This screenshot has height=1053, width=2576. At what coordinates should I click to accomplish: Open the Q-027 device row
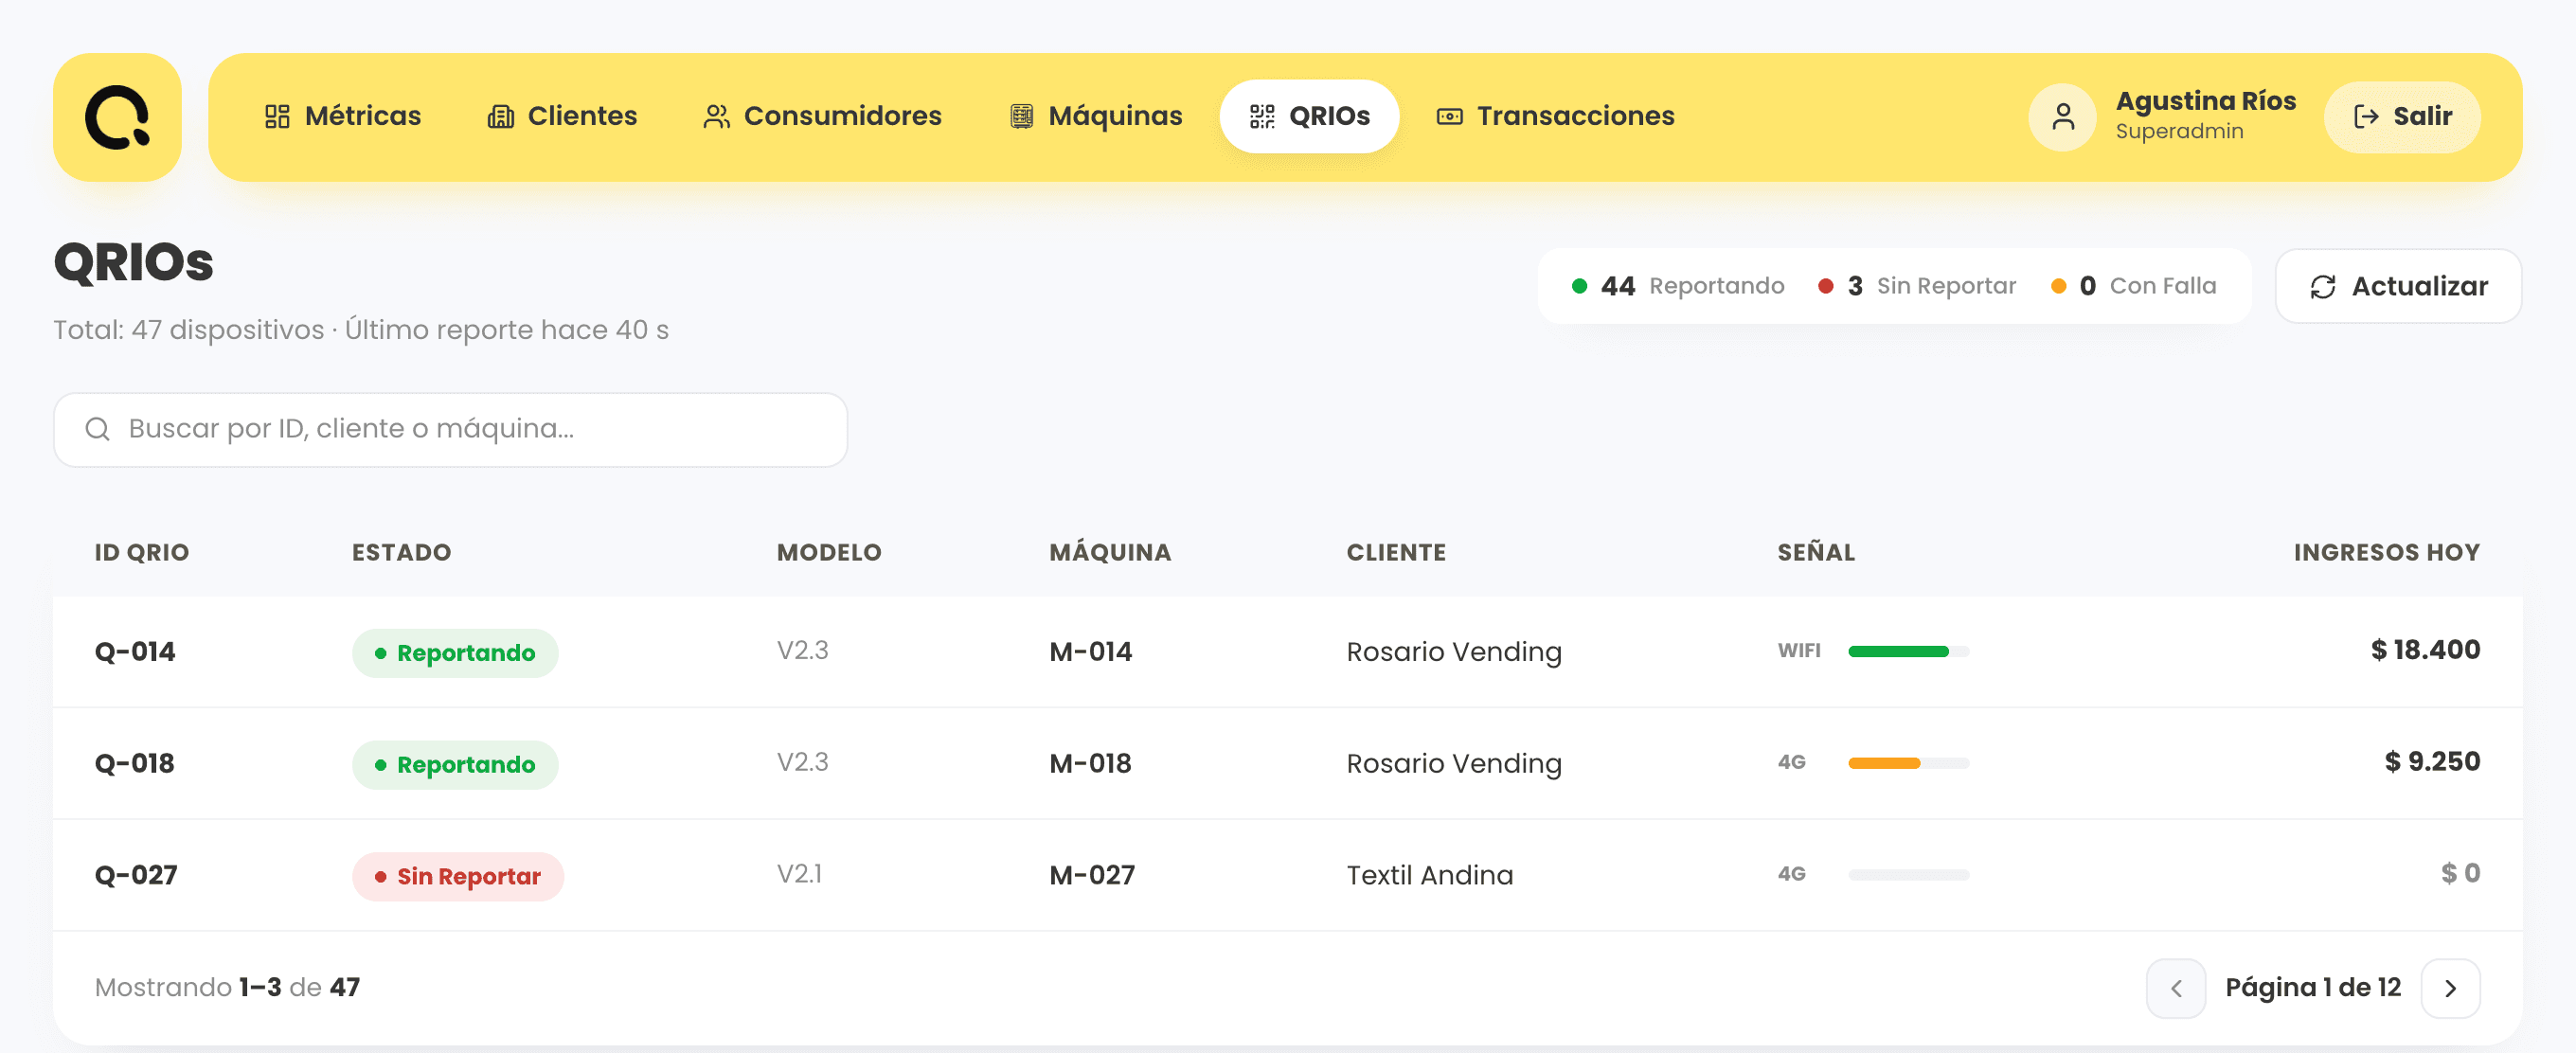click(1287, 876)
